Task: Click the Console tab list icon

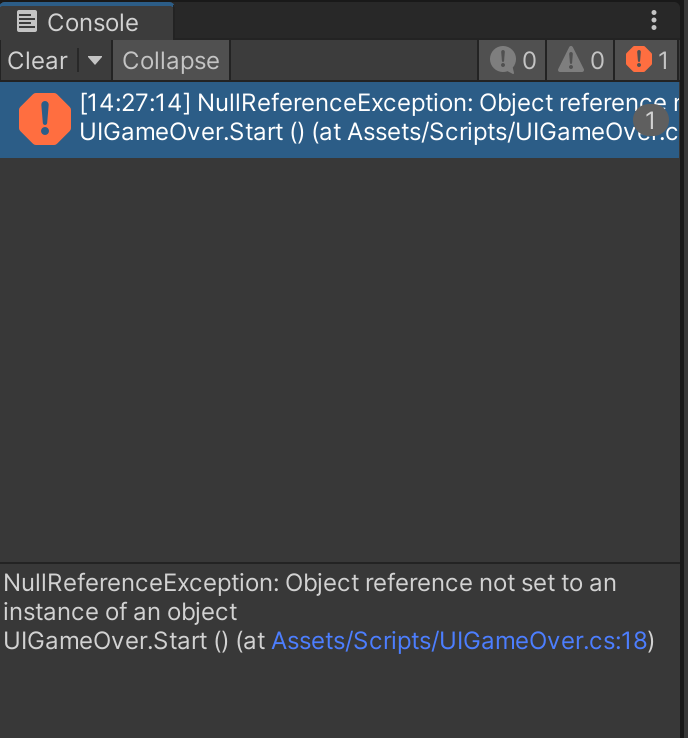Action: [27, 21]
